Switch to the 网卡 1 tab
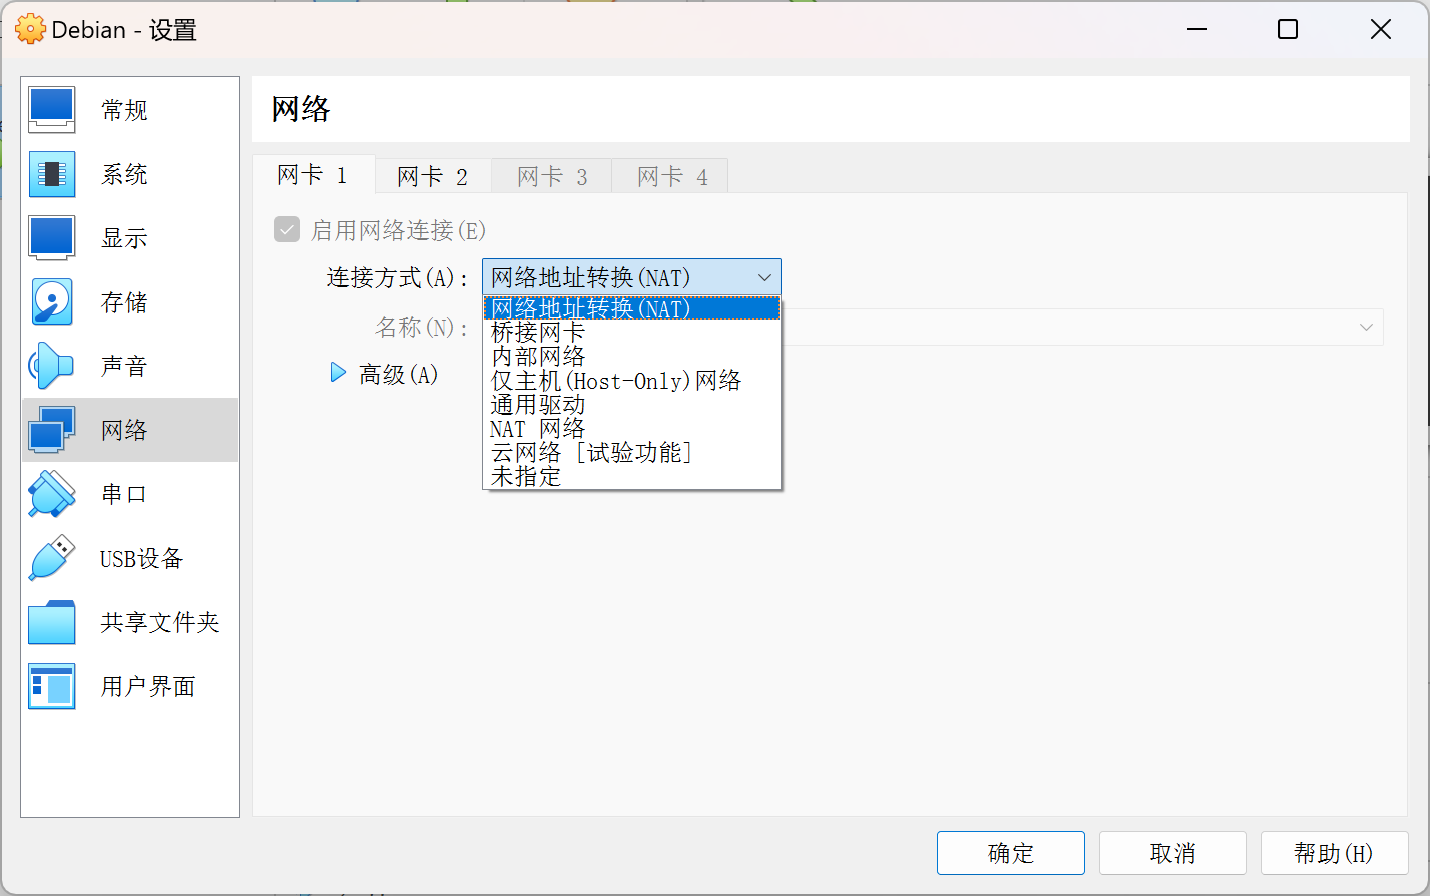Image resolution: width=1430 pixels, height=896 pixels. tap(313, 175)
